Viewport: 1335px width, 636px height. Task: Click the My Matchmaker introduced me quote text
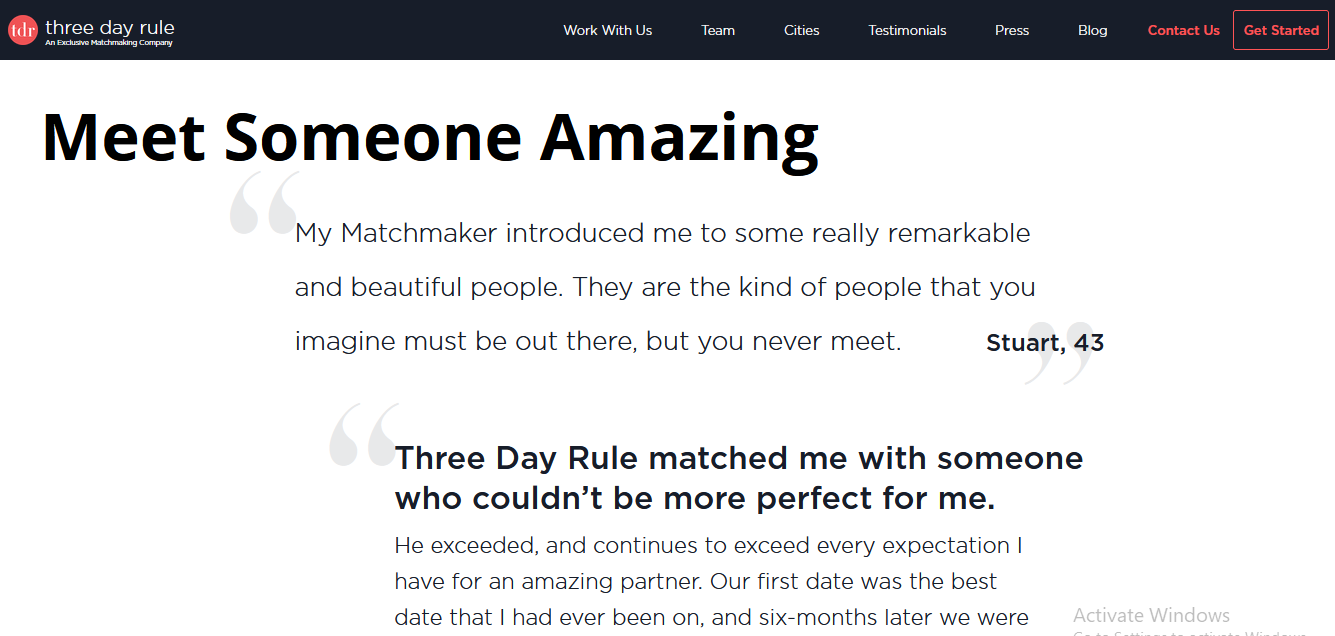point(665,288)
